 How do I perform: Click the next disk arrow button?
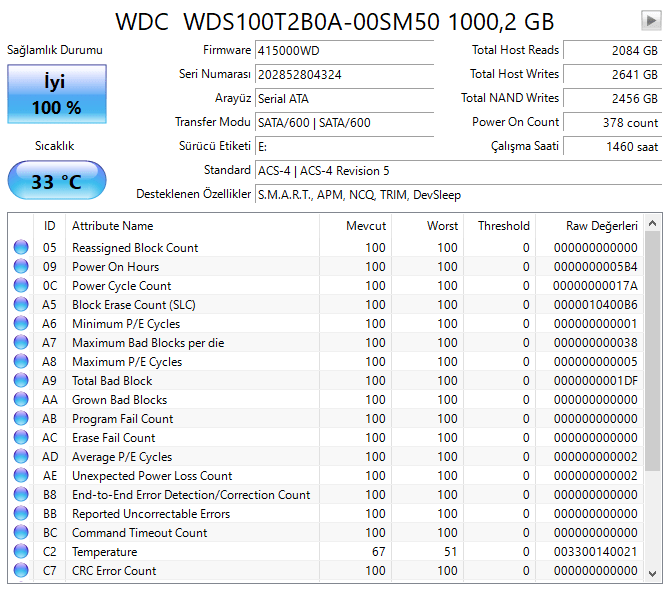tap(651, 20)
